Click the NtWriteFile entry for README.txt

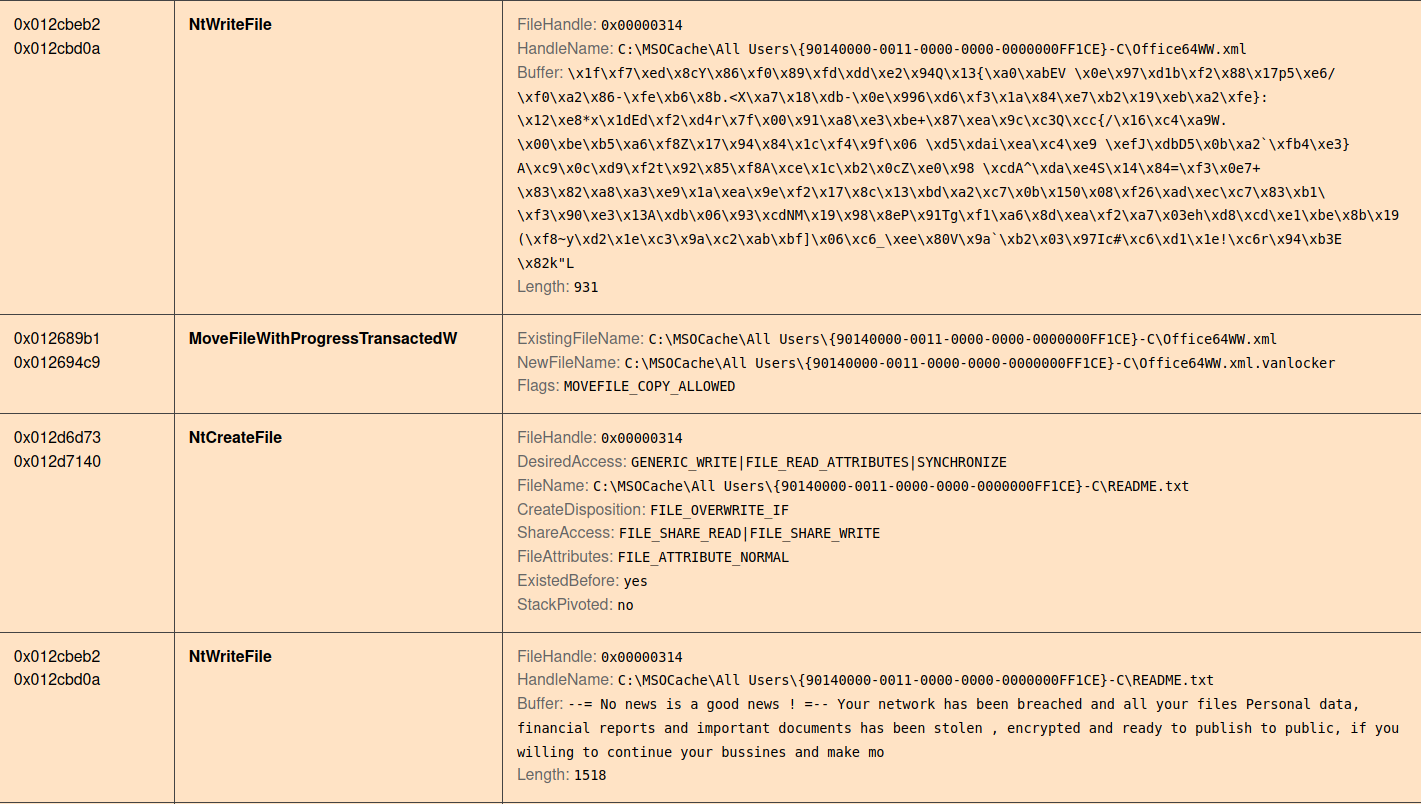pyautogui.click(x=230, y=657)
